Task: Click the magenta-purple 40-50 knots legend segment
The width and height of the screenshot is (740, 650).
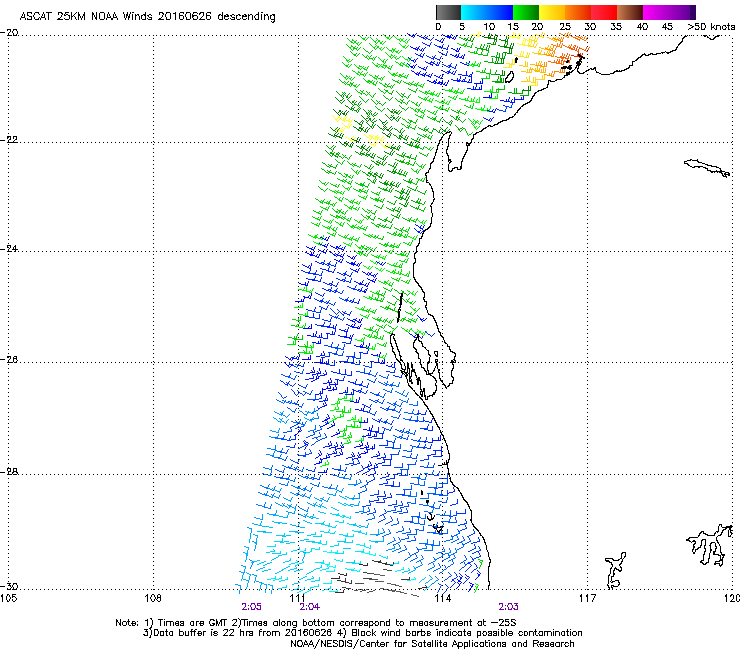Action: [x=669, y=12]
